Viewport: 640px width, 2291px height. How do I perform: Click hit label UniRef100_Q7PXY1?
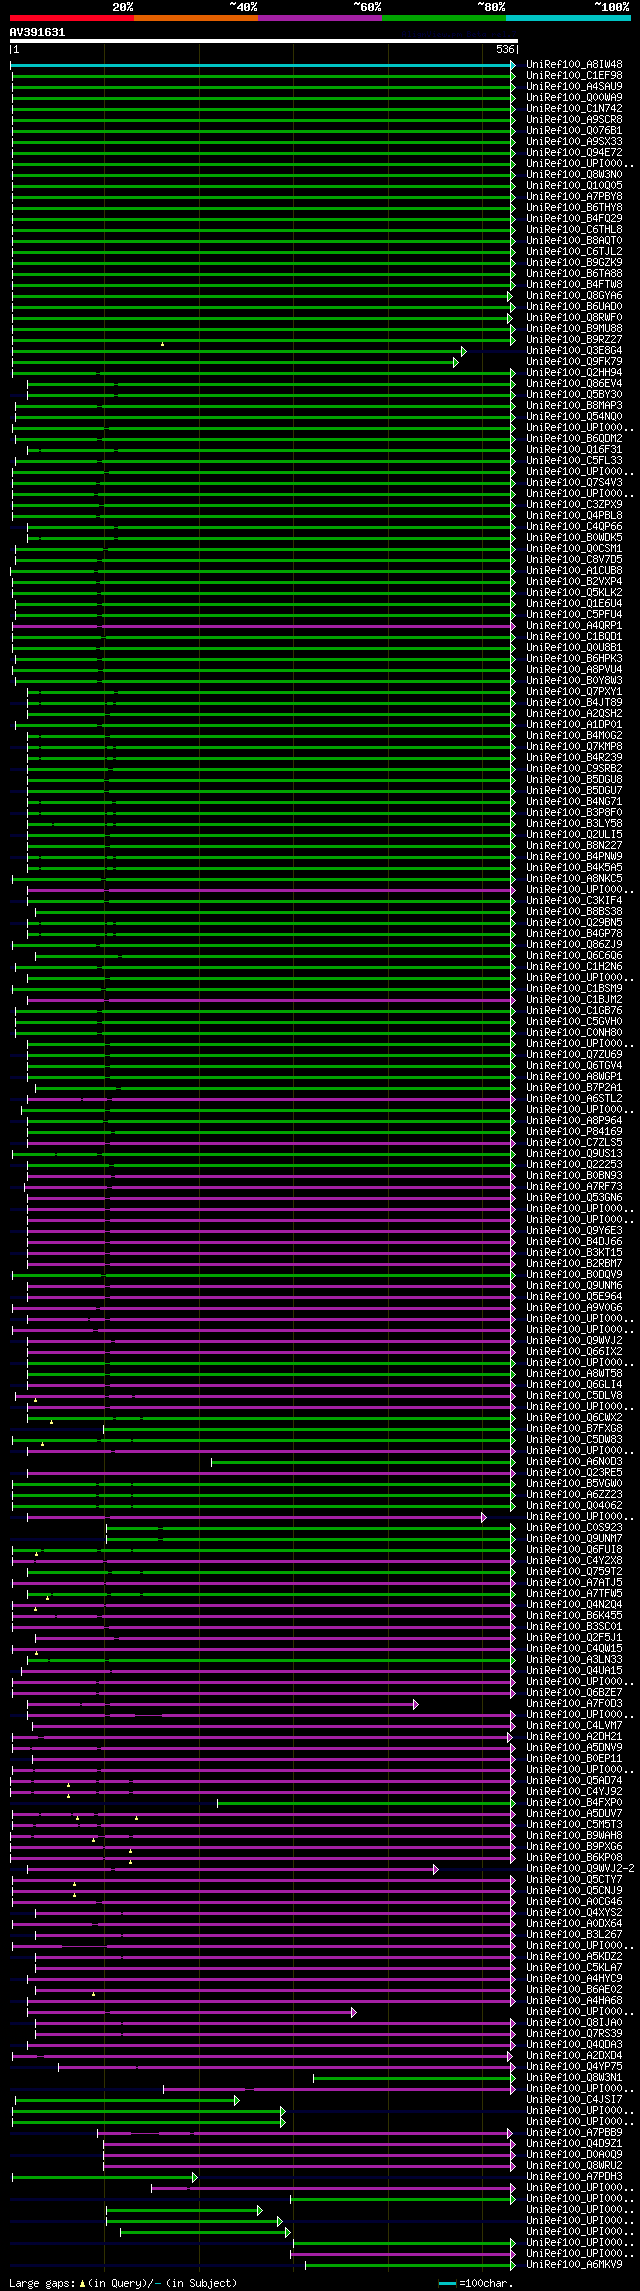(x=574, y=692)
